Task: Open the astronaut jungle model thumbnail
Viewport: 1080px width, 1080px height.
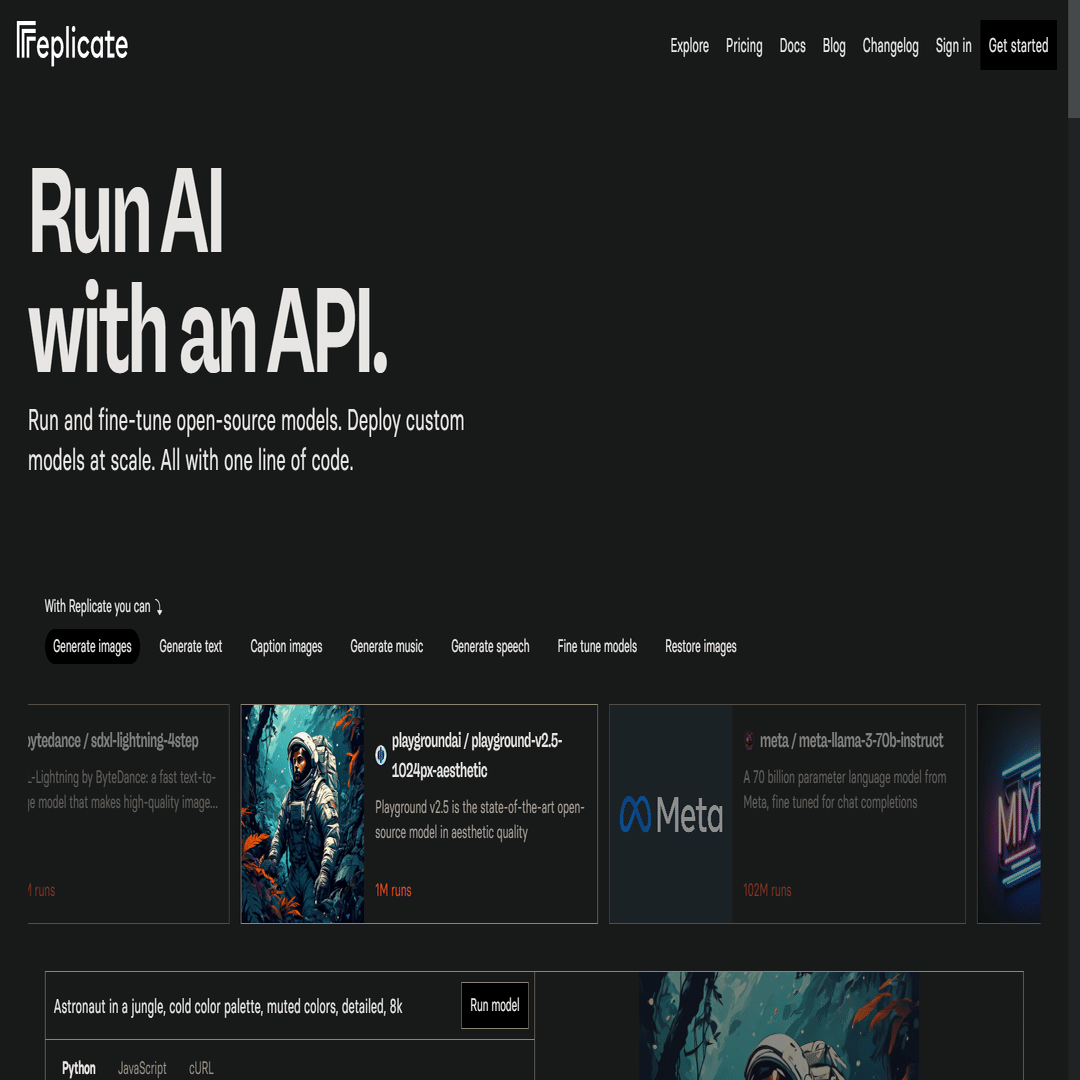Action: 302,813
